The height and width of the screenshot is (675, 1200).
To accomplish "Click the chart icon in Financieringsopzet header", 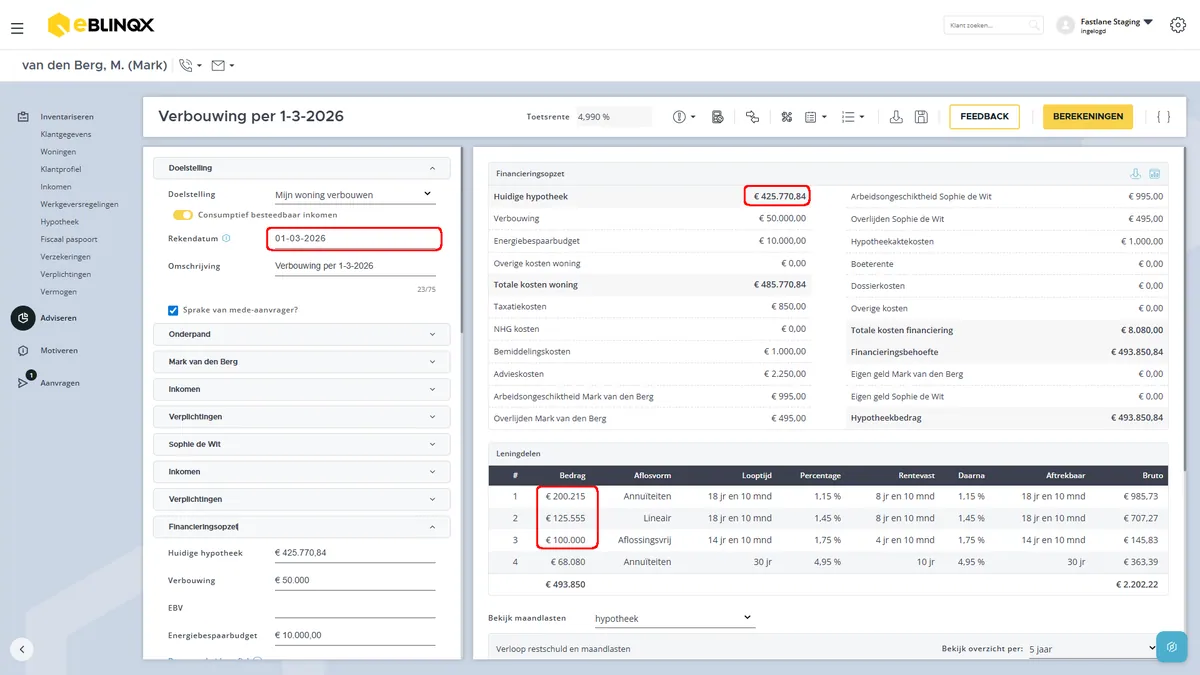I will pos(1154,174).
